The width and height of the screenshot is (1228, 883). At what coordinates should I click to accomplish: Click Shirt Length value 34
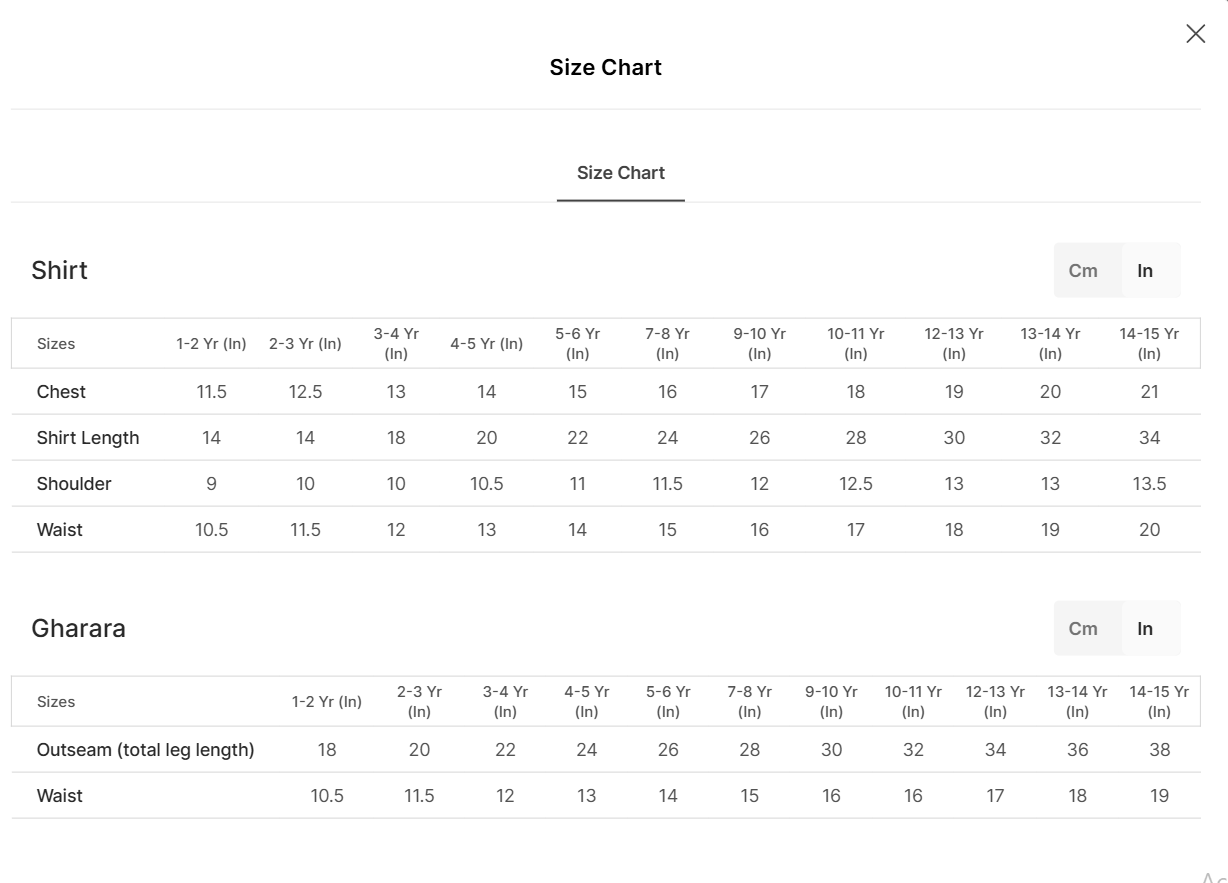(1149, 438)
